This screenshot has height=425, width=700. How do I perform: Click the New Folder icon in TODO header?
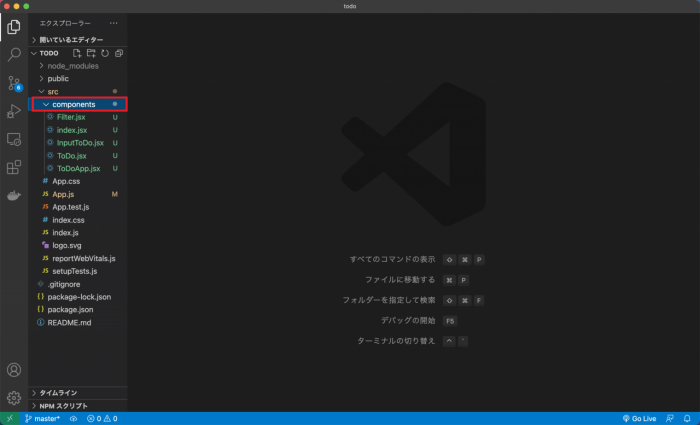[91, 53]
